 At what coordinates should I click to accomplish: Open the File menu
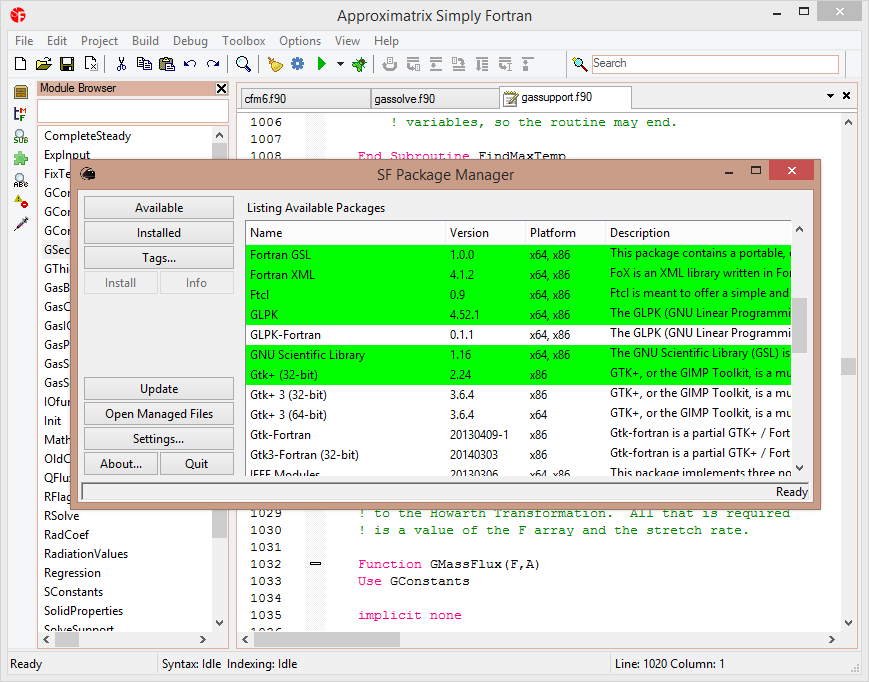point(24,41)
